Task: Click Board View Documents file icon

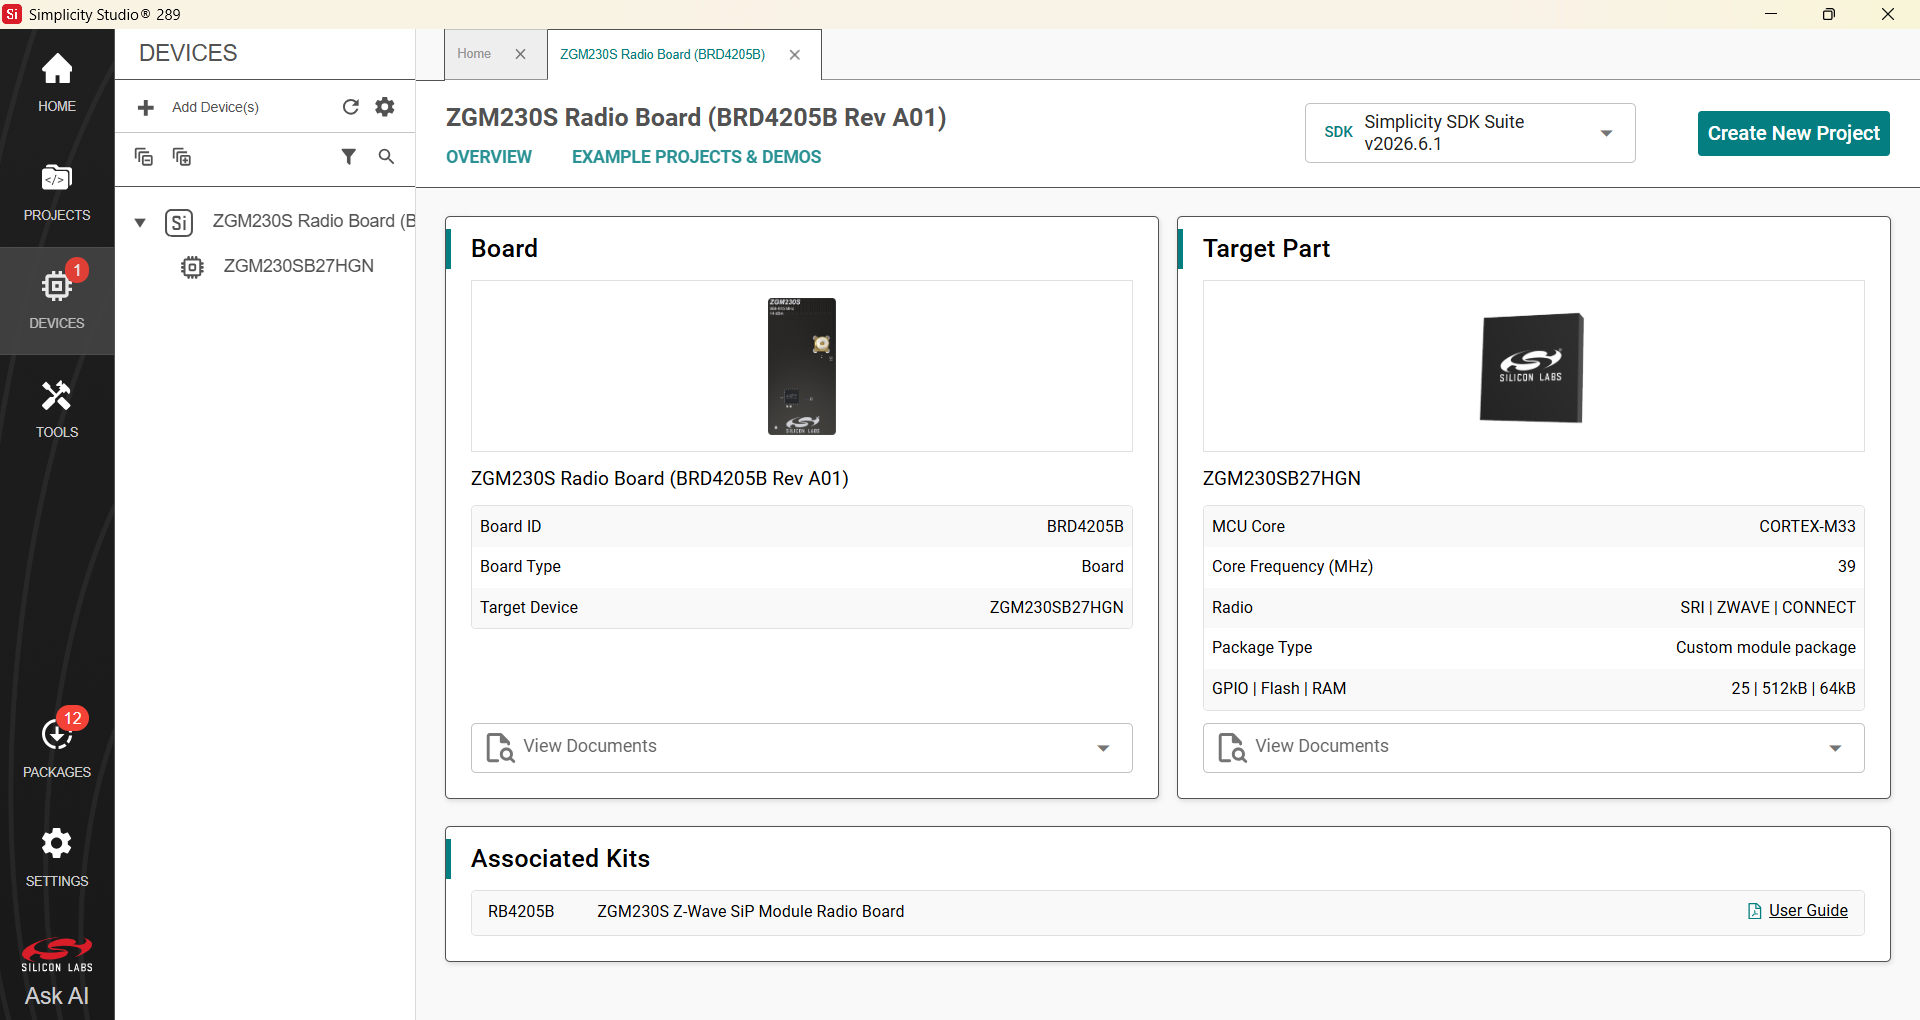Action: tap(500, 748)
